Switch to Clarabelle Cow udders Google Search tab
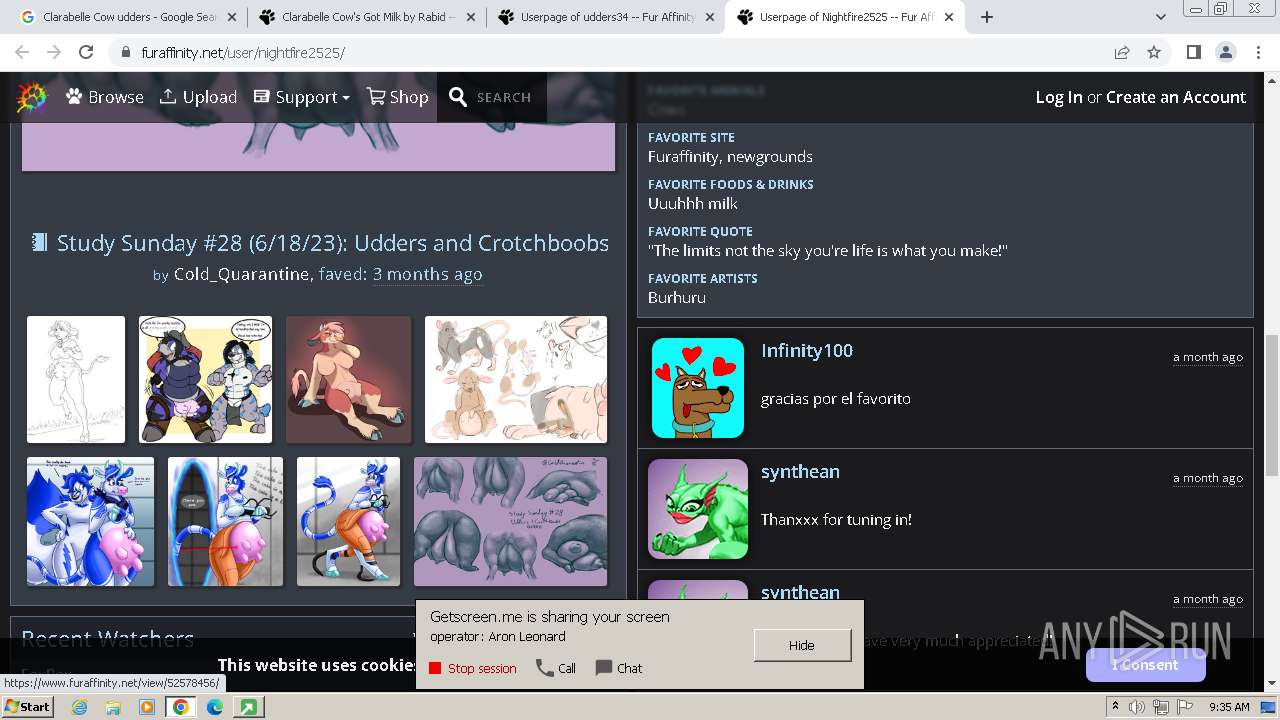 (127, 17)
